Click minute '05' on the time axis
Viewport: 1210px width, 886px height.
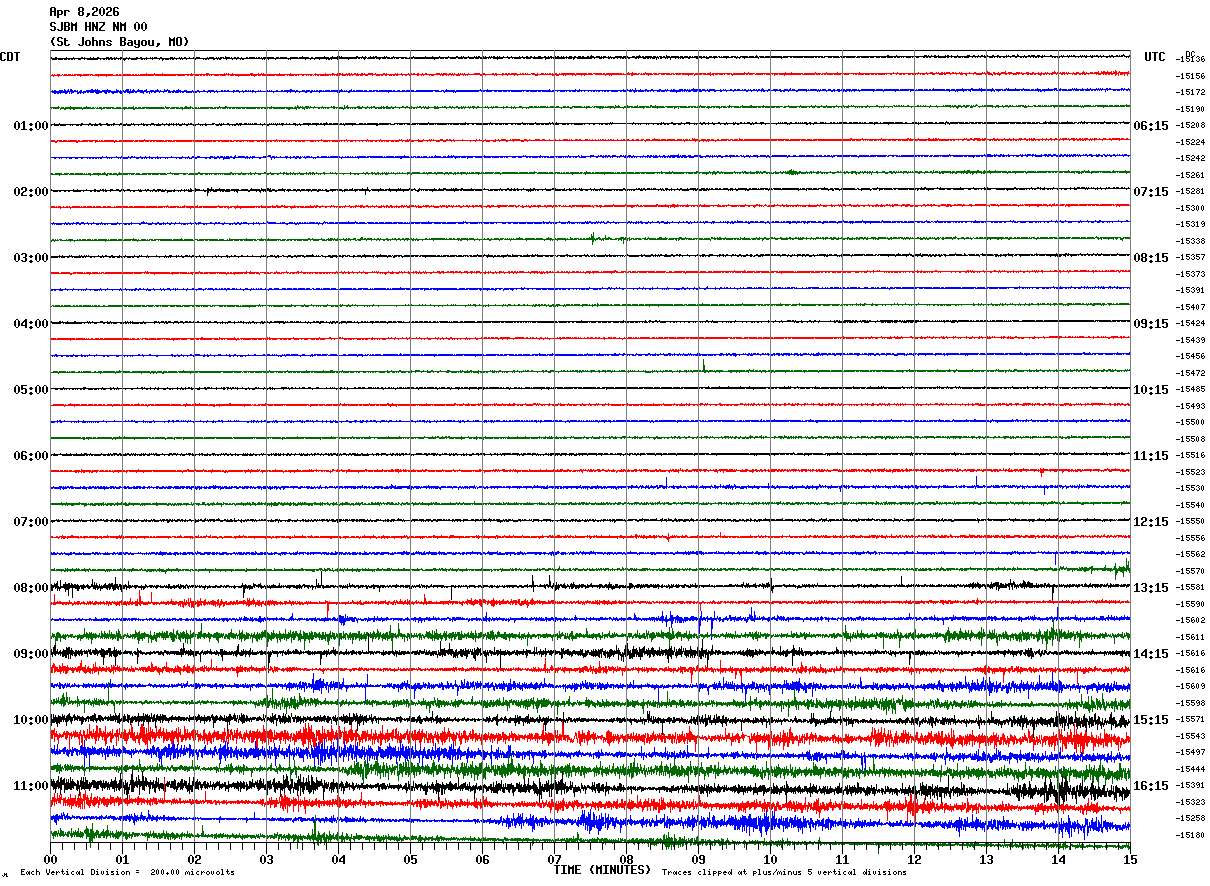411,859
